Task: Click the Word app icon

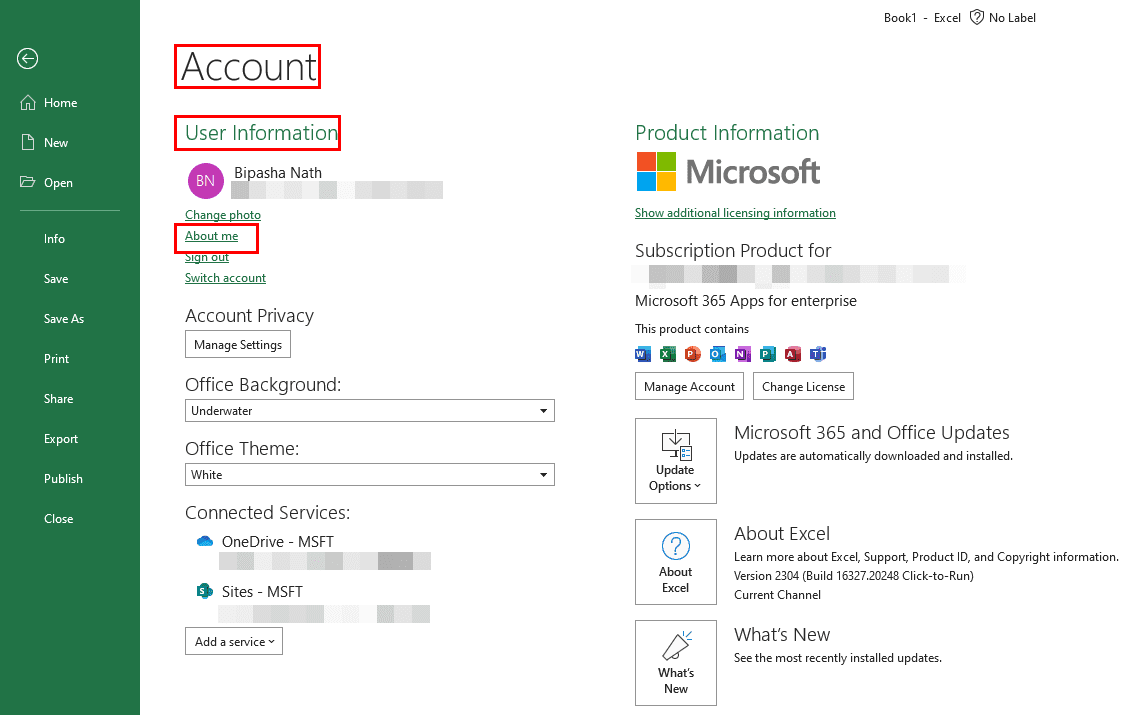Action: [x=642, y=354]
